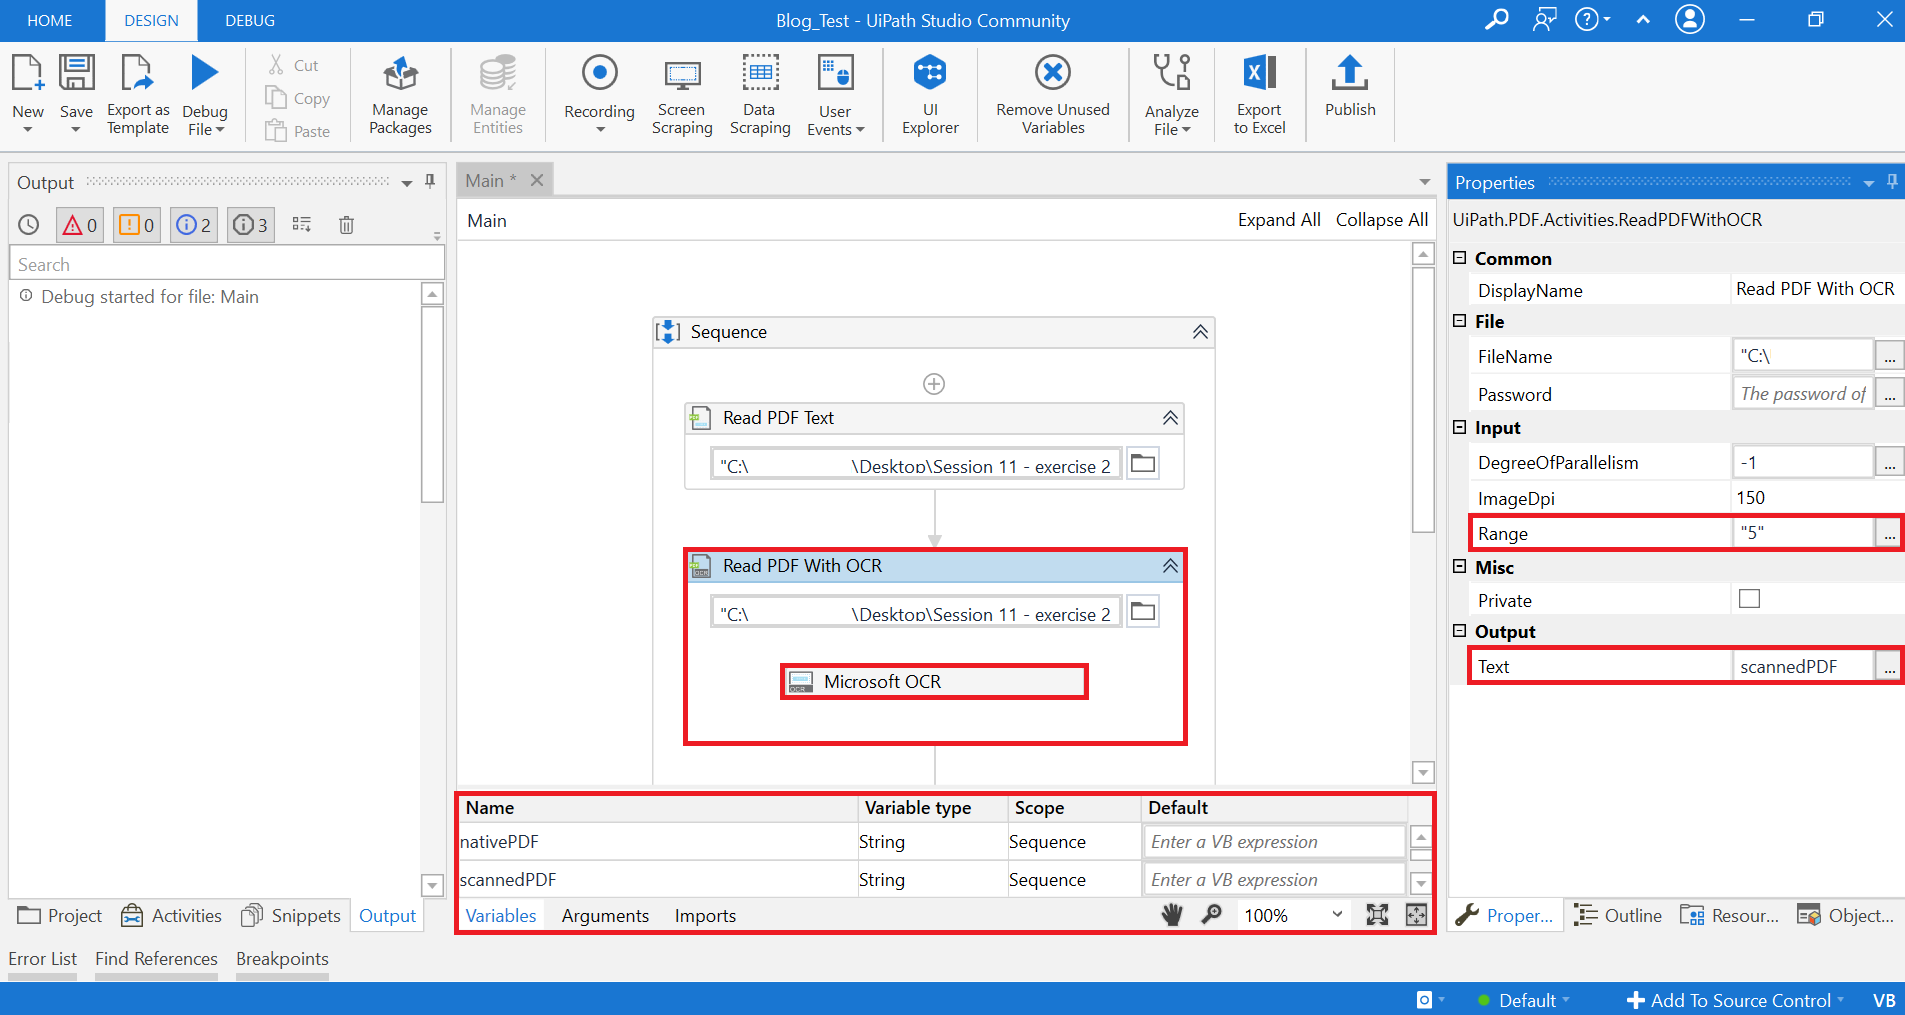This screenshot has width=1905, height=1015.
Task: Toggle the Output list view icon
Action: click(x=302, y=224)
